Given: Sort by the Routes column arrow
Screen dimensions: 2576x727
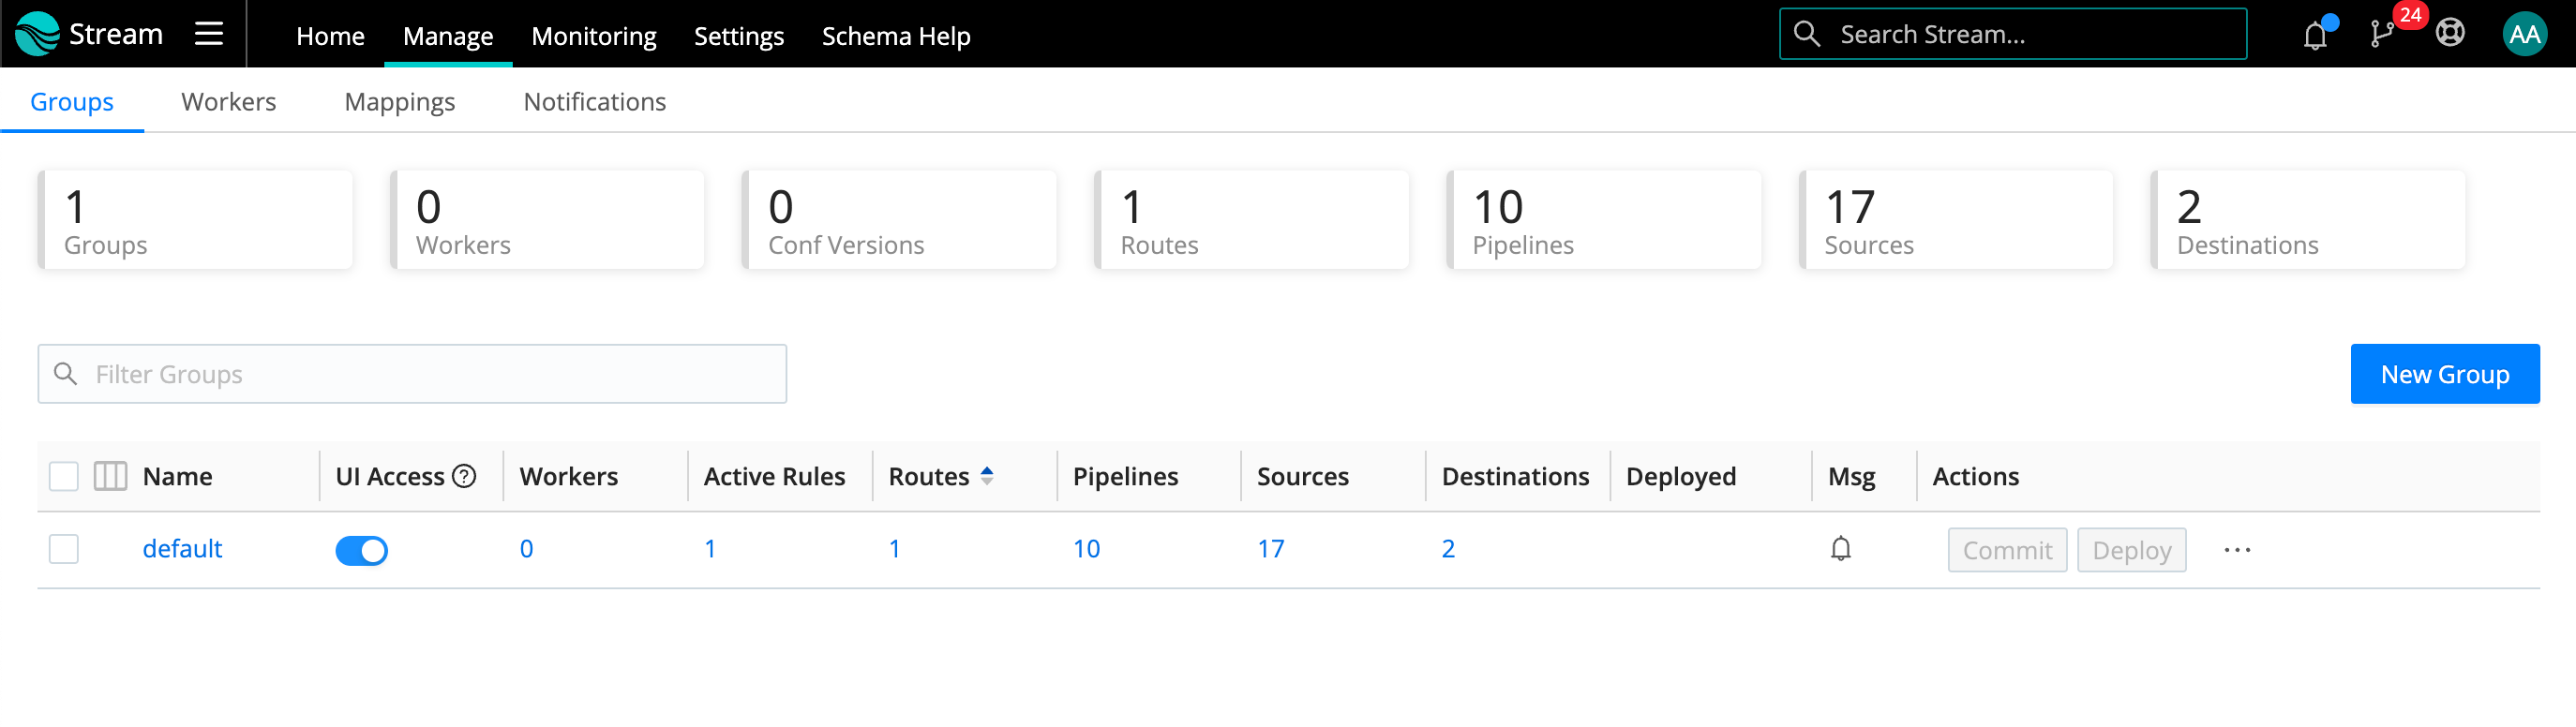Looking at the screenshot, I should (x=987, y=476).
